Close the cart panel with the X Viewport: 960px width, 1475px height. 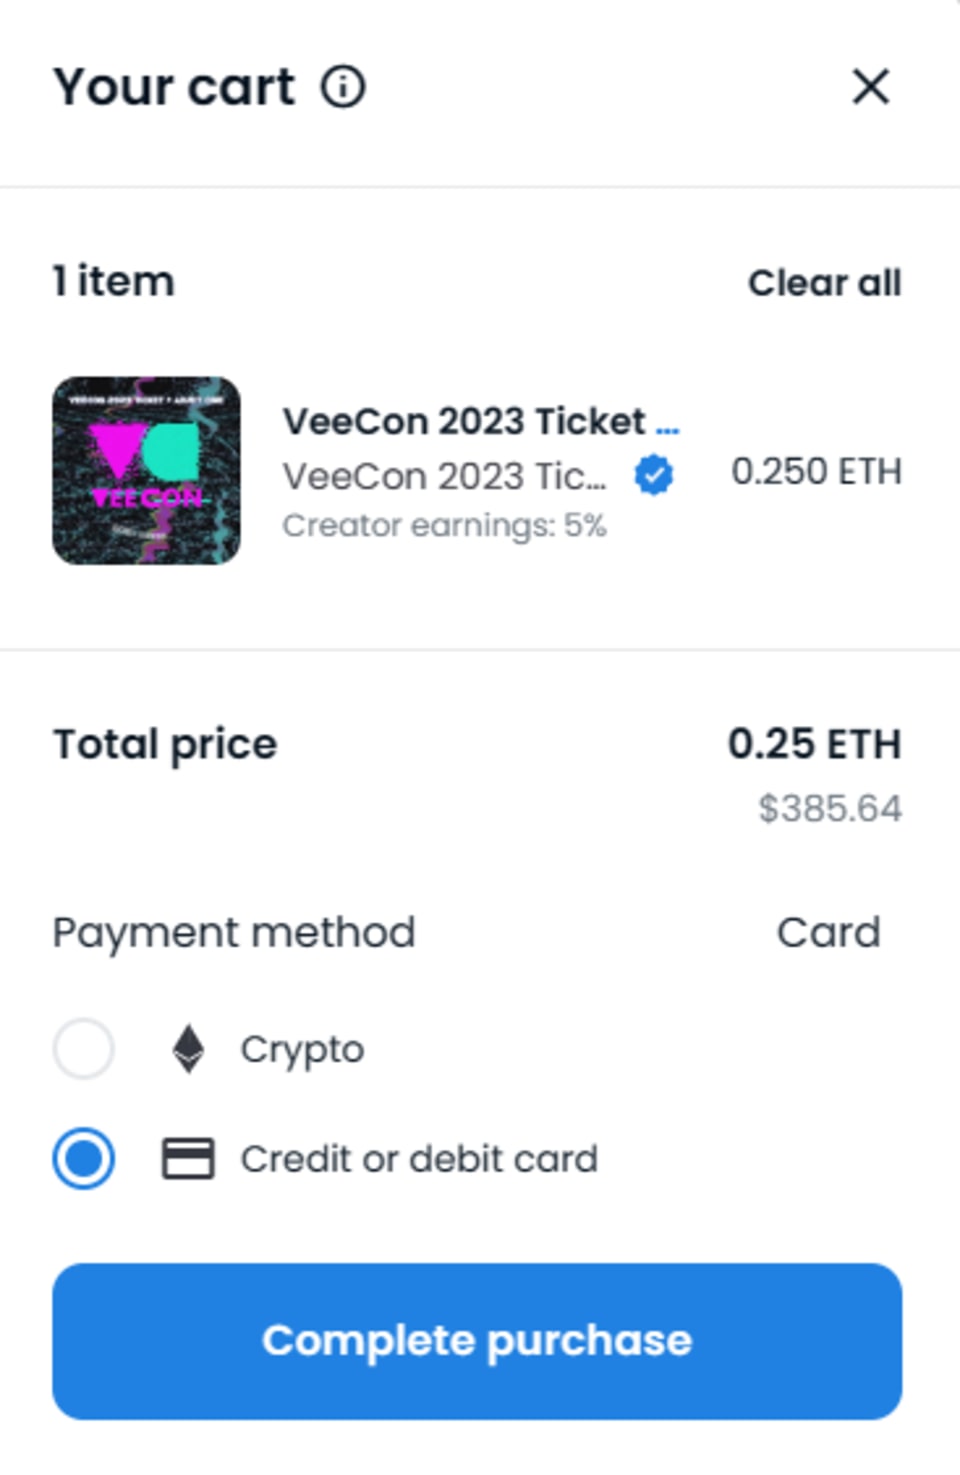(870, 87)
